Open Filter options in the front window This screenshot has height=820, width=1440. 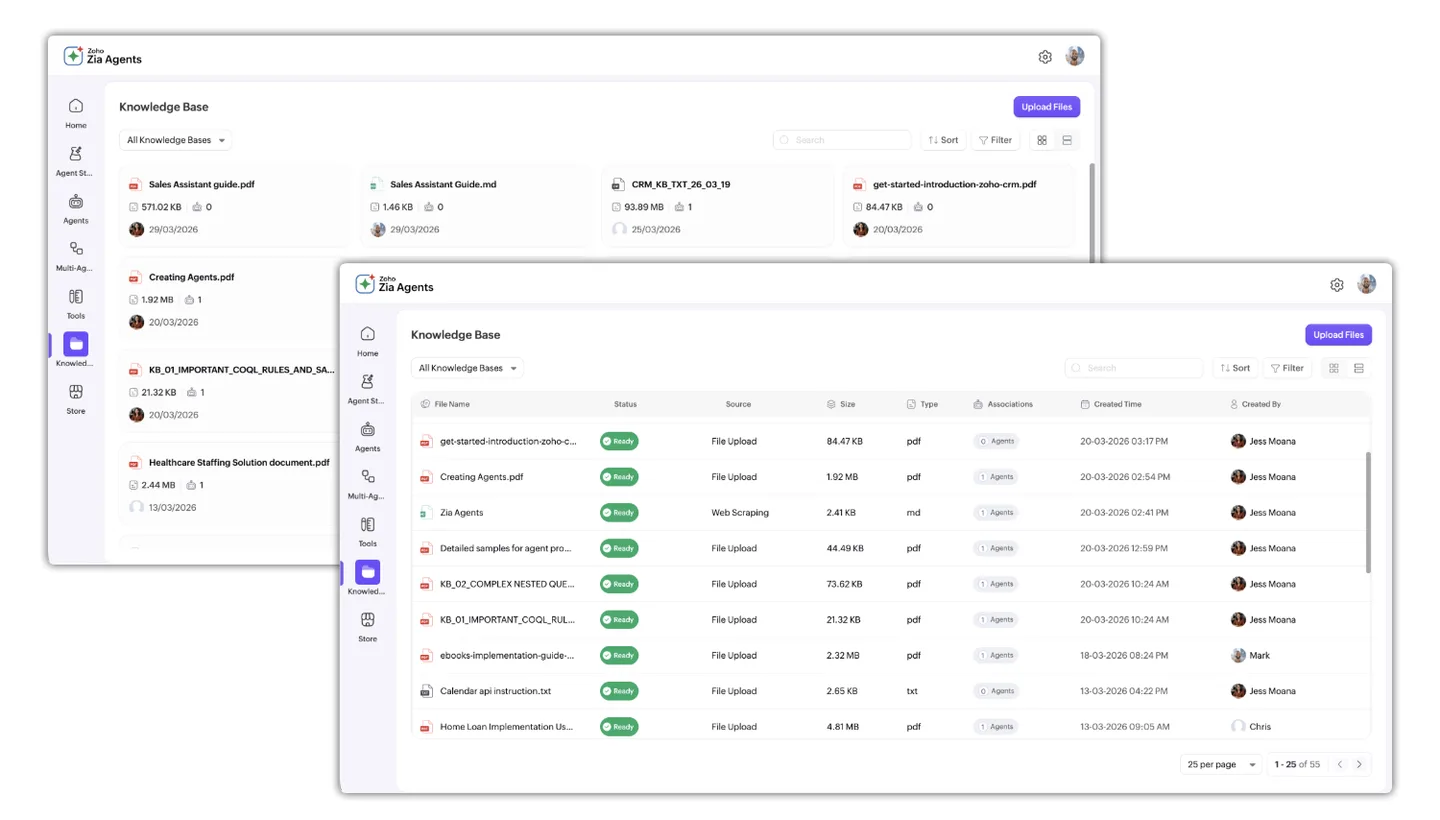point(1287,368)
